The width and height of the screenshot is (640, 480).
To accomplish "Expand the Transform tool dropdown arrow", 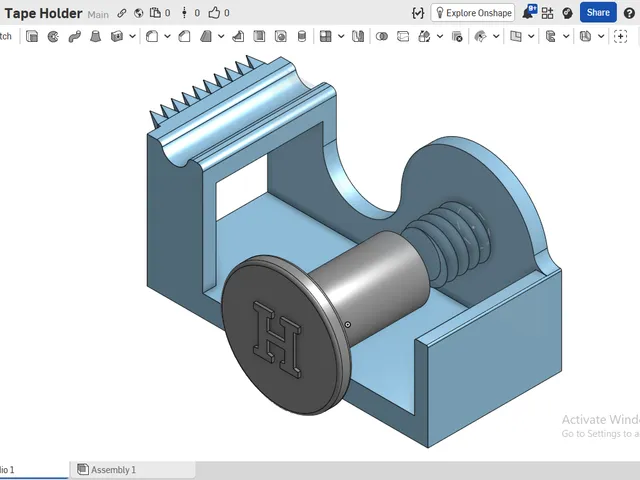I will coord(440,37).
